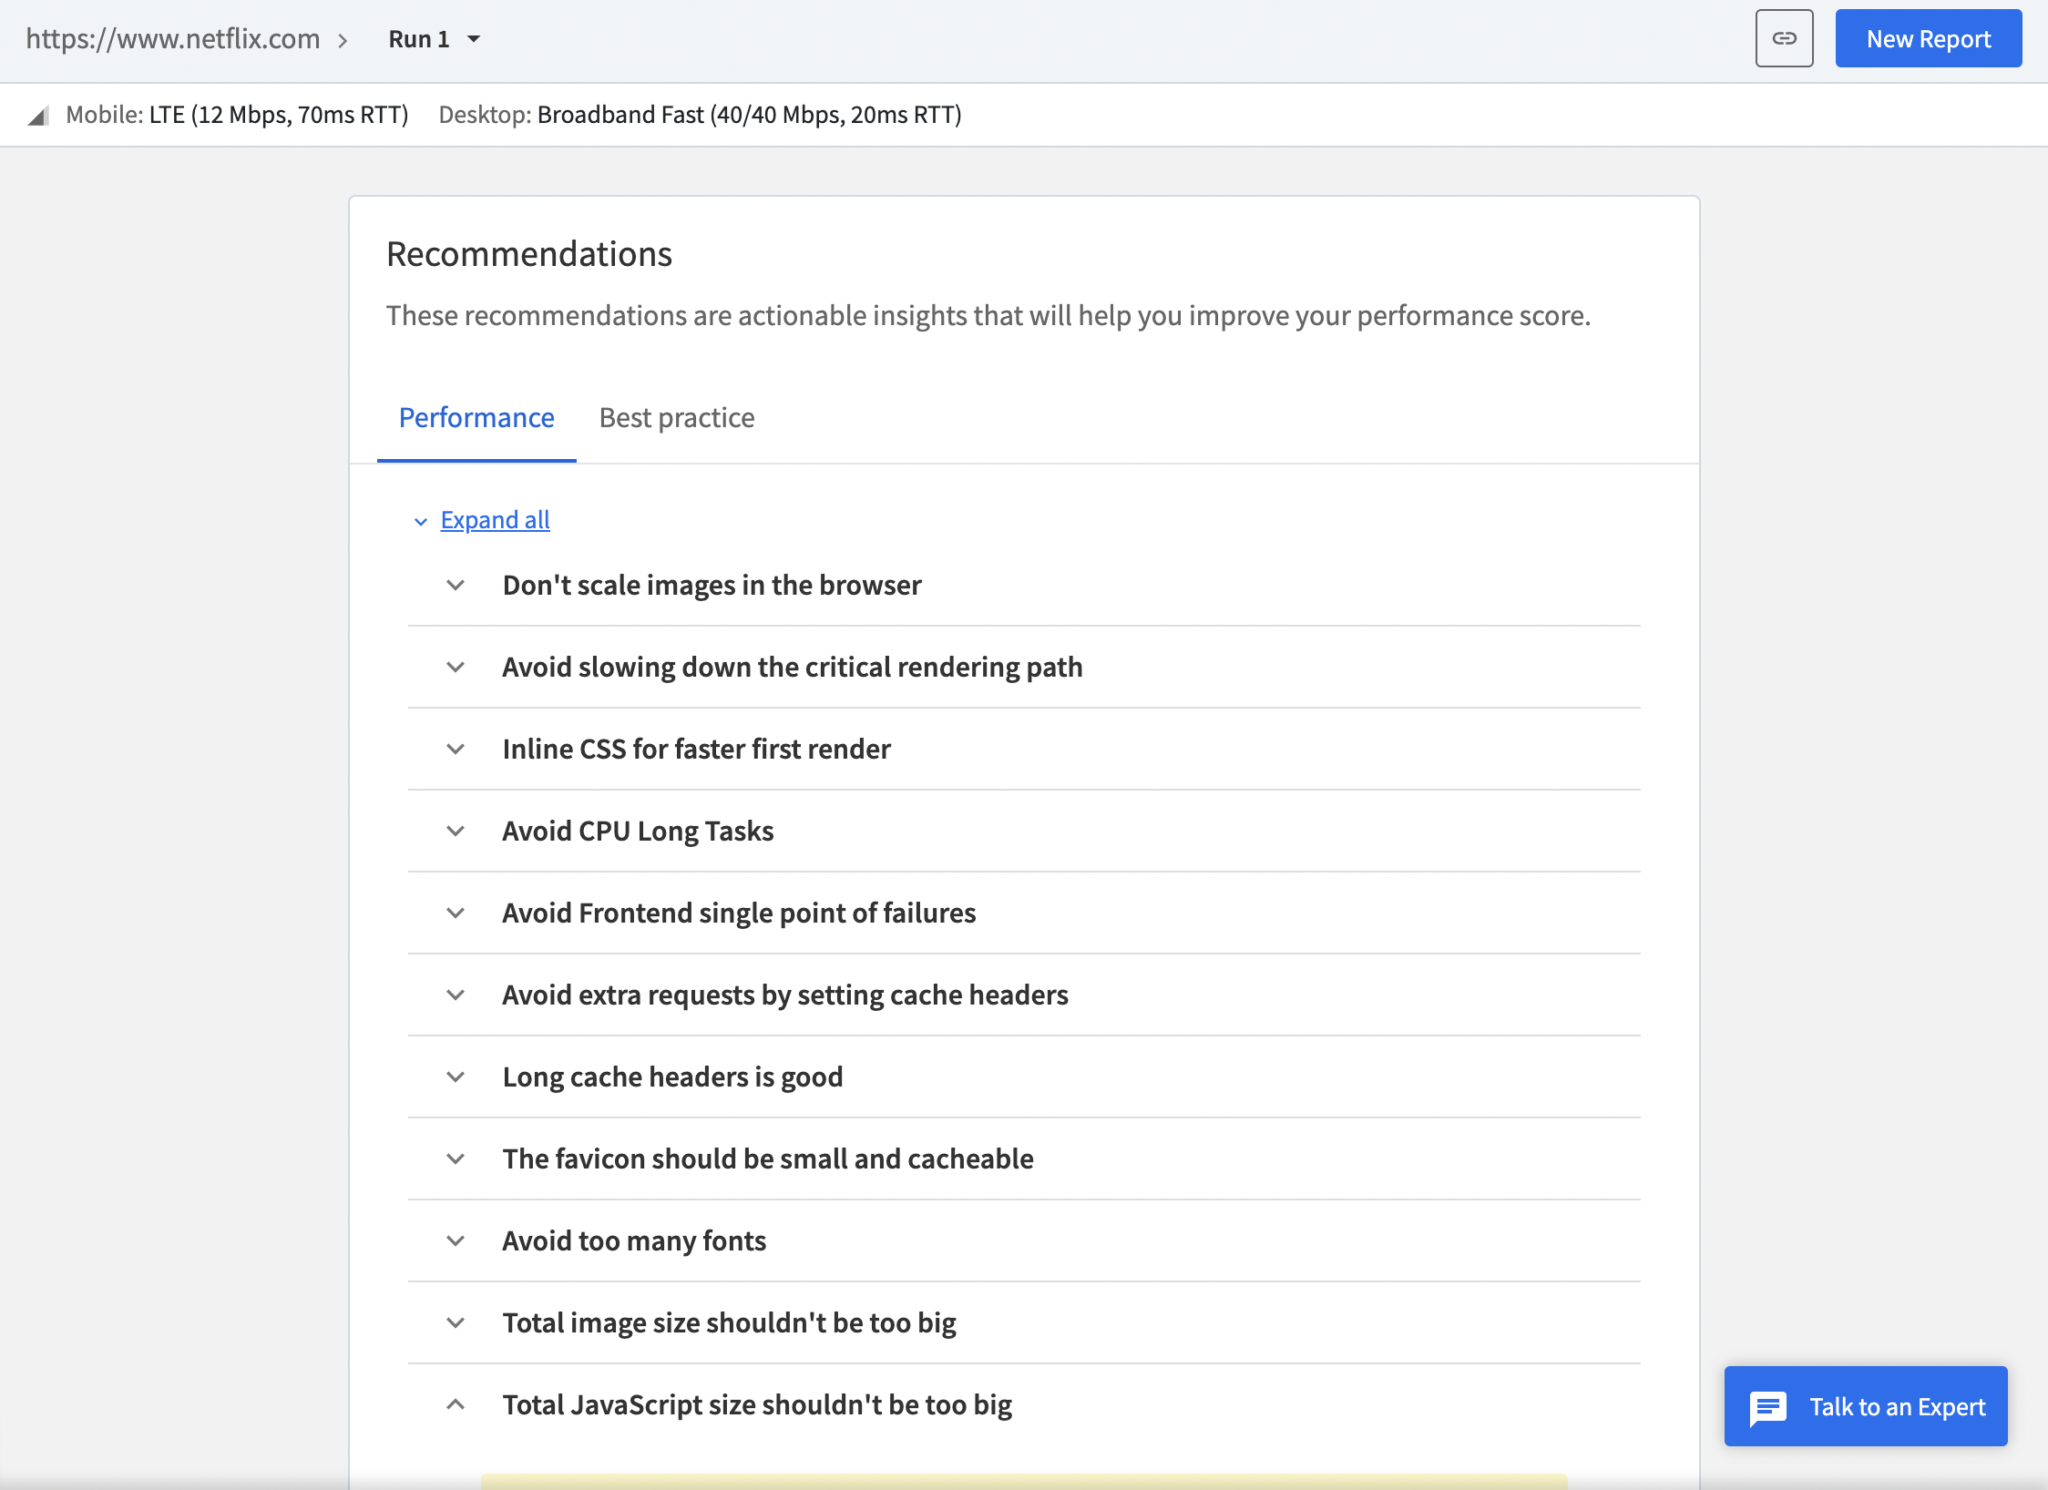2048x1490 pixels.
Task: Click the breadcrumb arrow after netflix.com
Action: [x=344, y=39]
